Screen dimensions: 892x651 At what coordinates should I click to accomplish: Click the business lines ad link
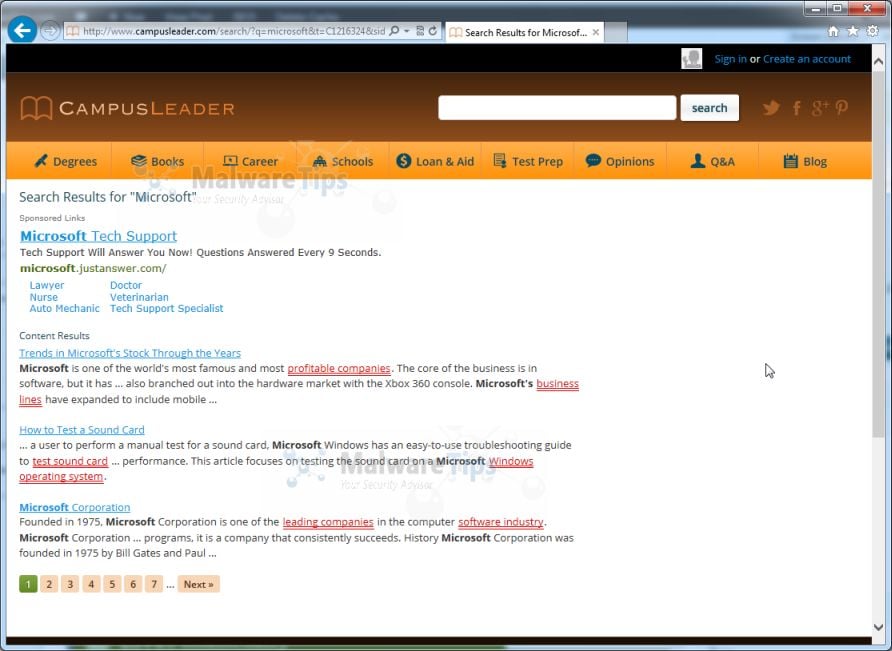point(558,384)
